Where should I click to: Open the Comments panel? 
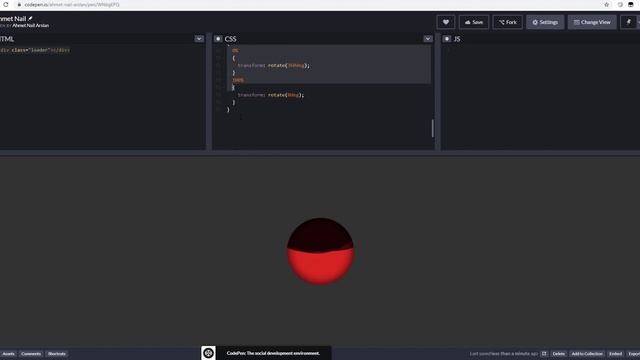31,354
